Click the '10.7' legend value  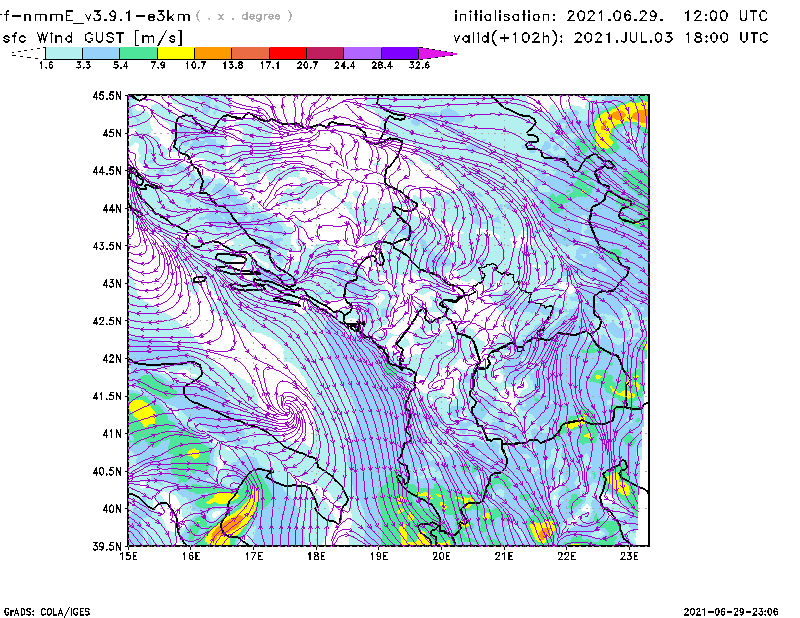point(195,65)
